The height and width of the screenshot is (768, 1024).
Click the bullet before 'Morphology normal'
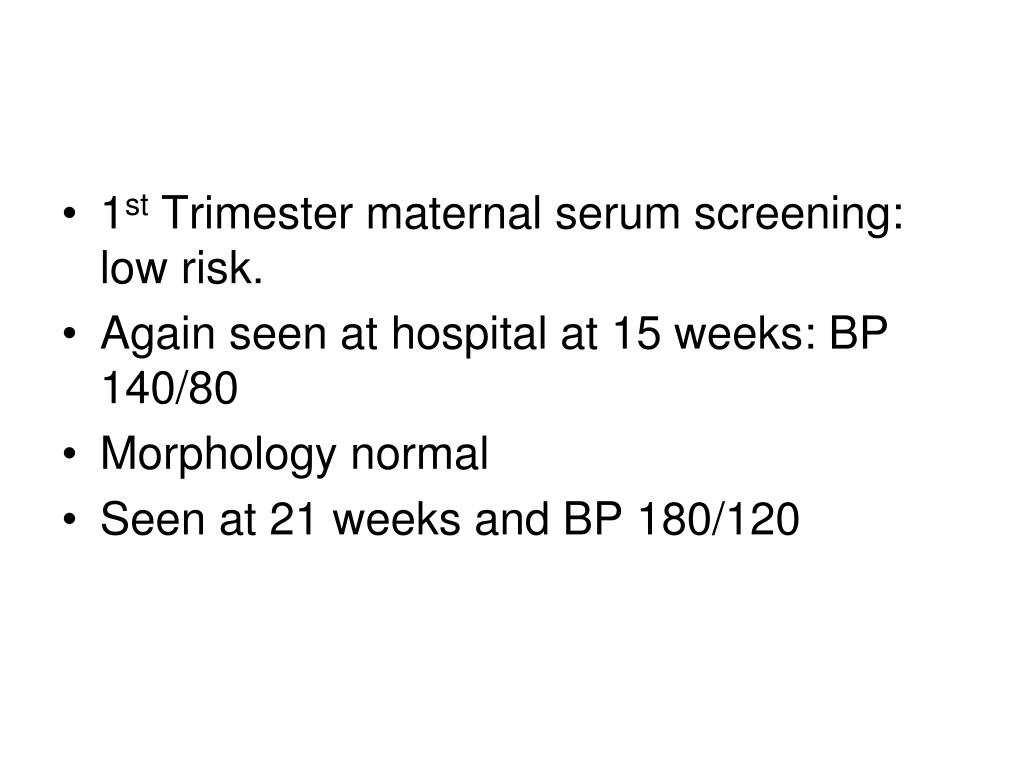[x=70, y=454]
